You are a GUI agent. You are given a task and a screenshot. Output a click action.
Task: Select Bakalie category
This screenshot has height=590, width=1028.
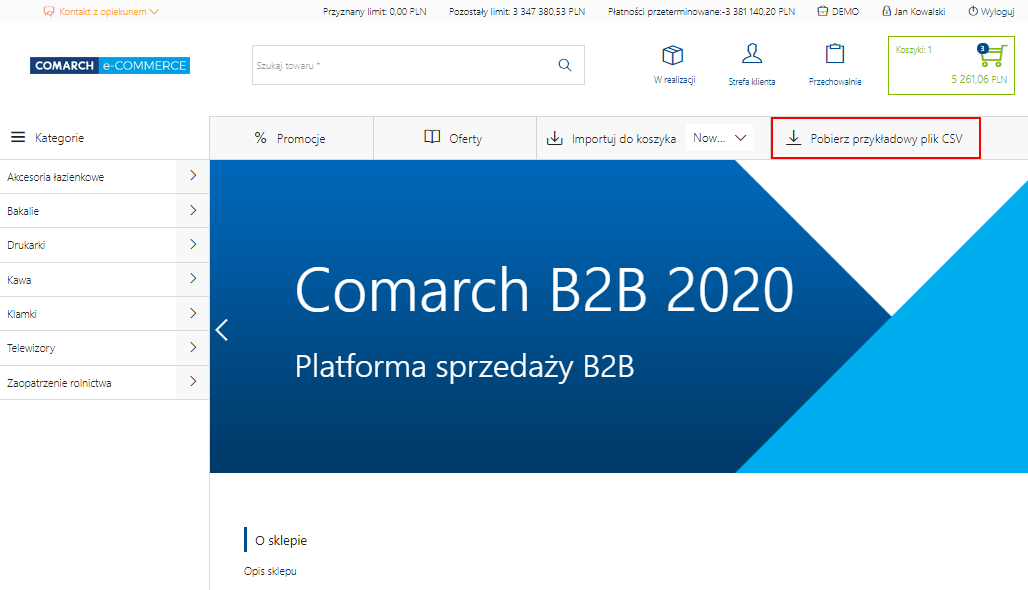(x=23, y=211)
